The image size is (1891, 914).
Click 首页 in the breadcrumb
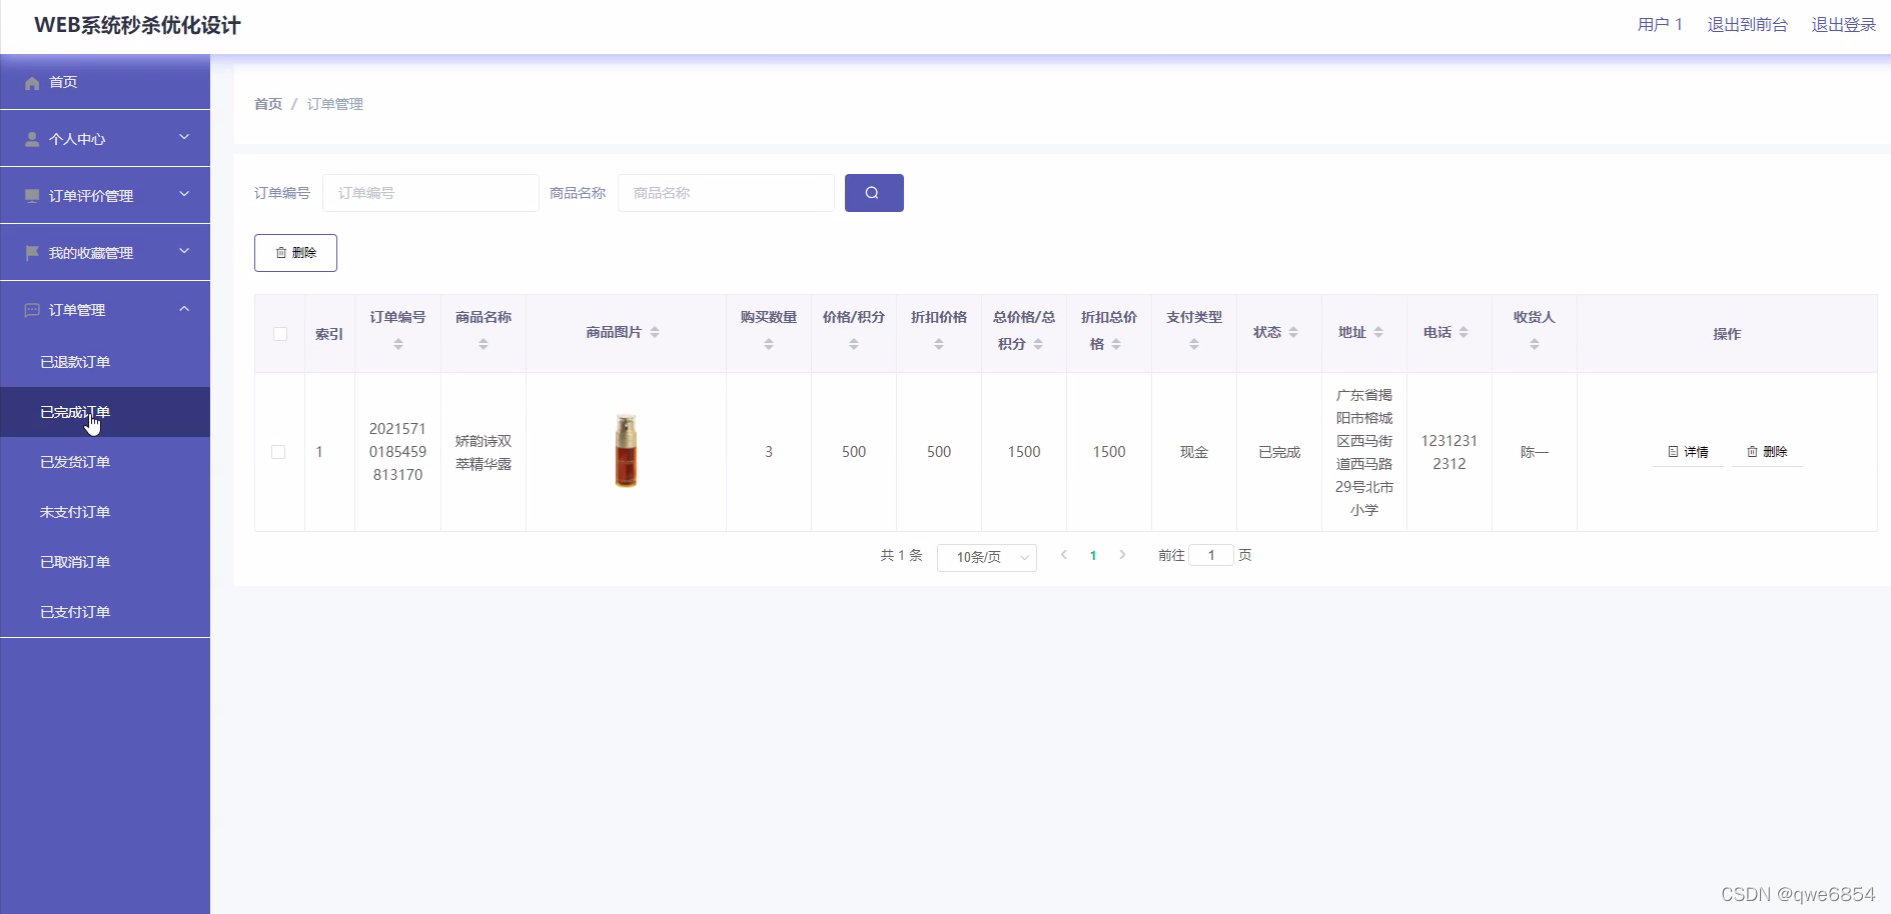pos(267,104)
